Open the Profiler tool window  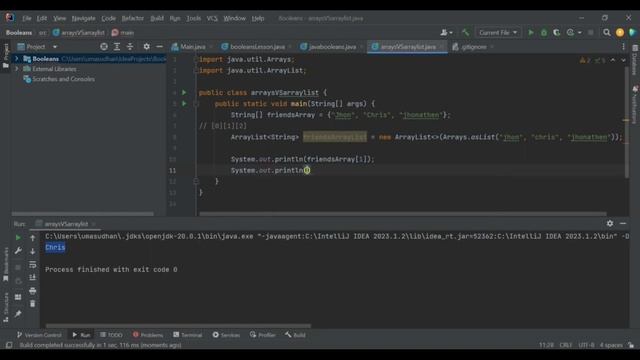[263, 335]
